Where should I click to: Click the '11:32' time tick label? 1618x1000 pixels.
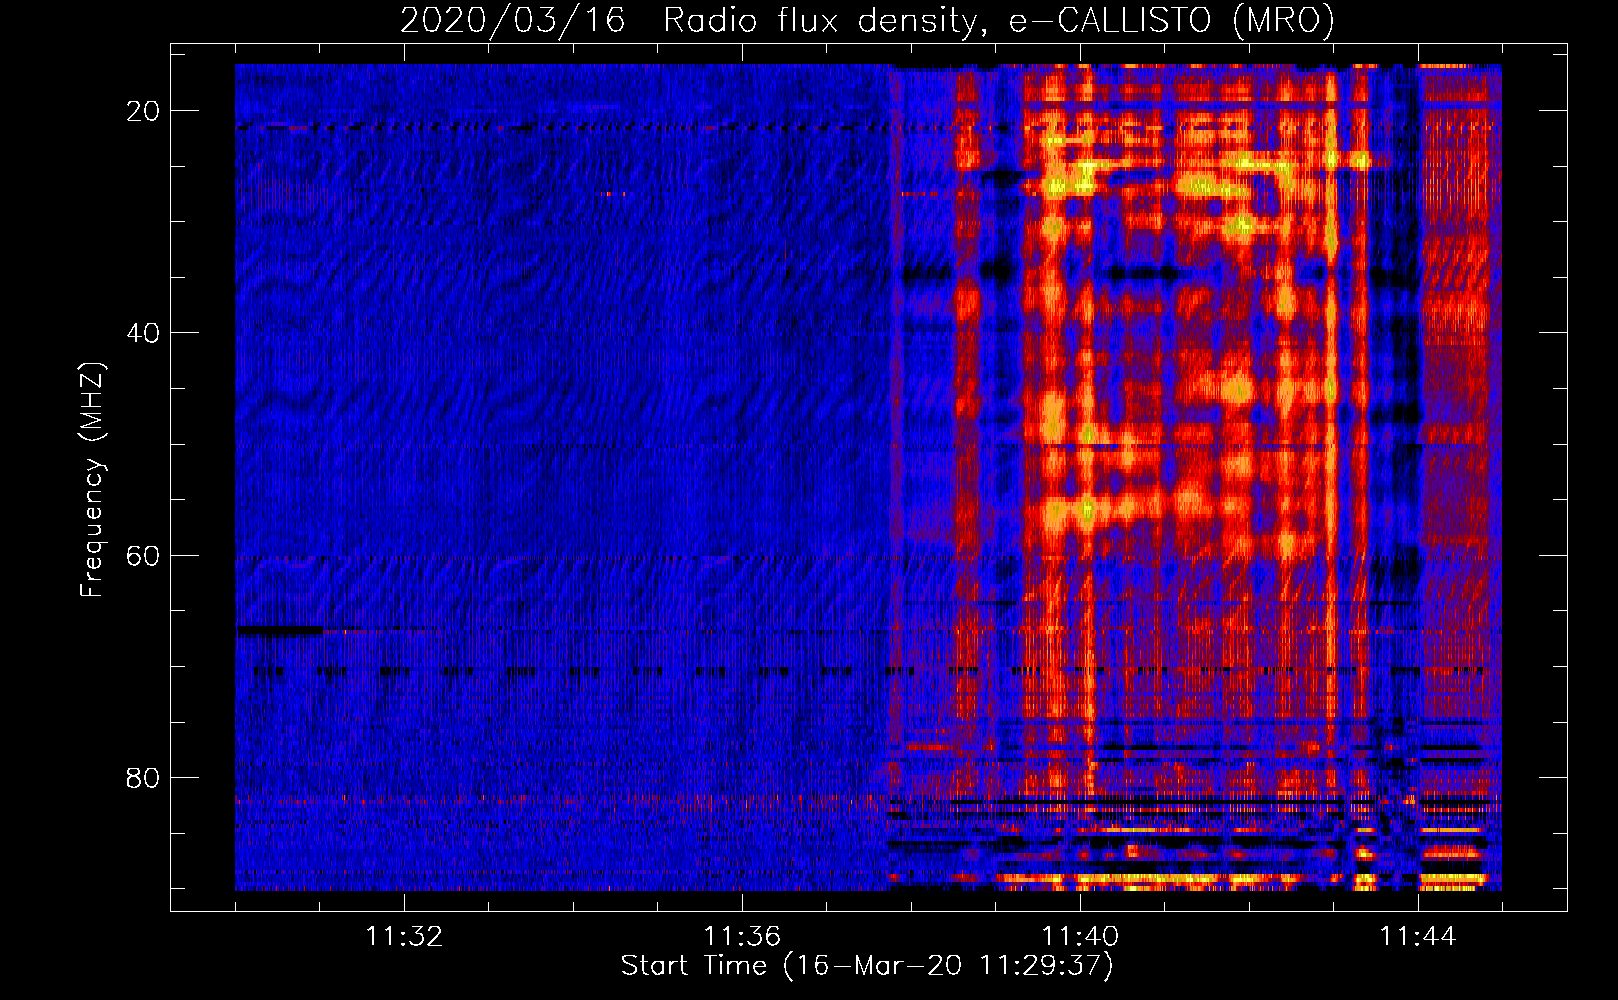point(404,937)
